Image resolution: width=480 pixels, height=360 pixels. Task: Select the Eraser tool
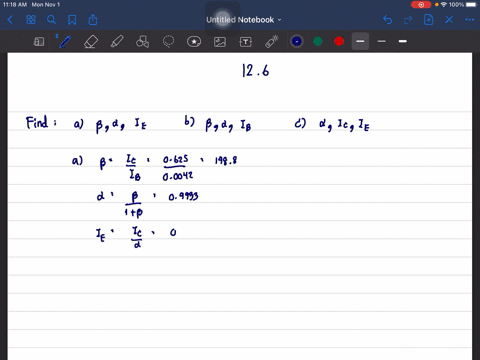91,42
